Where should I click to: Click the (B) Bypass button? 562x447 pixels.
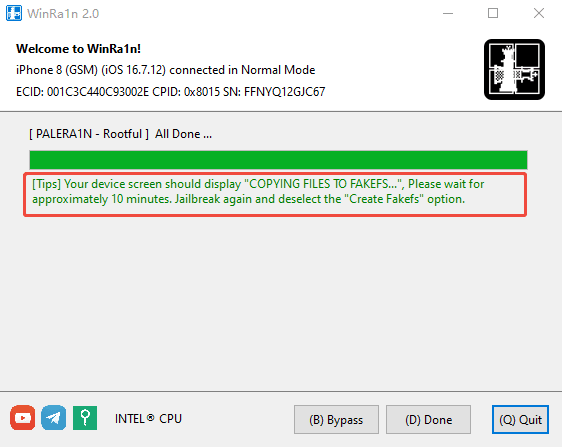(x=336, y=420)
